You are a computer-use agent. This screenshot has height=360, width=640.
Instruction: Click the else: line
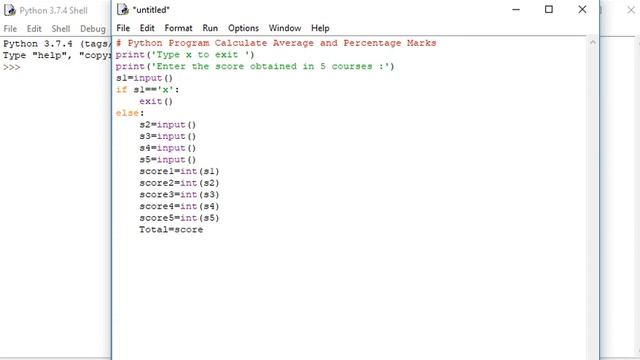coord(130,113)
